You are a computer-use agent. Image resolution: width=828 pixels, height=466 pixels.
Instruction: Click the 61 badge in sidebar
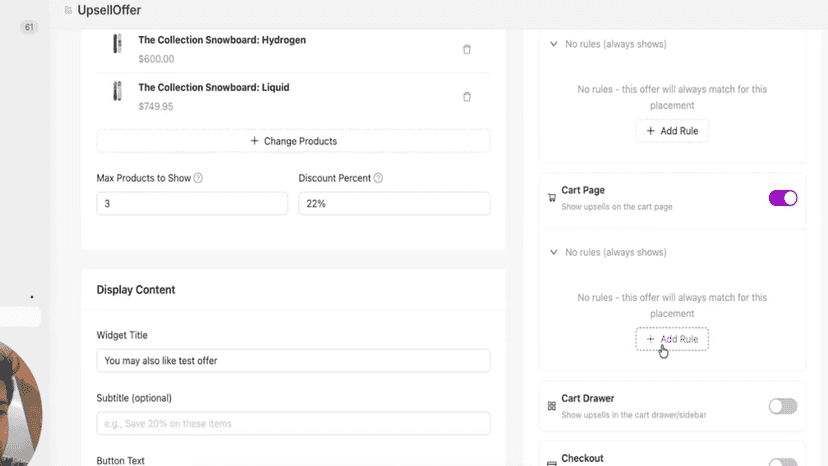[29, 27]
